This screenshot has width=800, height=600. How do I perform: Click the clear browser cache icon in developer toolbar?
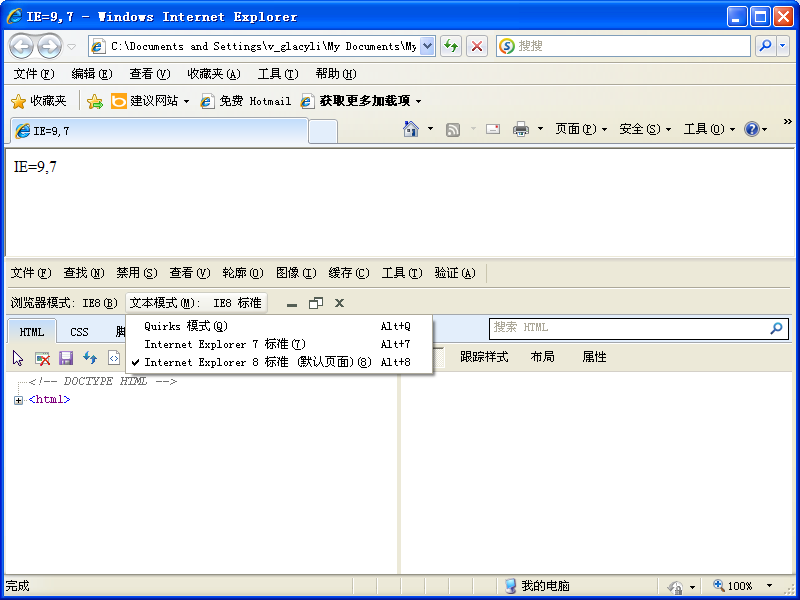(x=42, y=358)
